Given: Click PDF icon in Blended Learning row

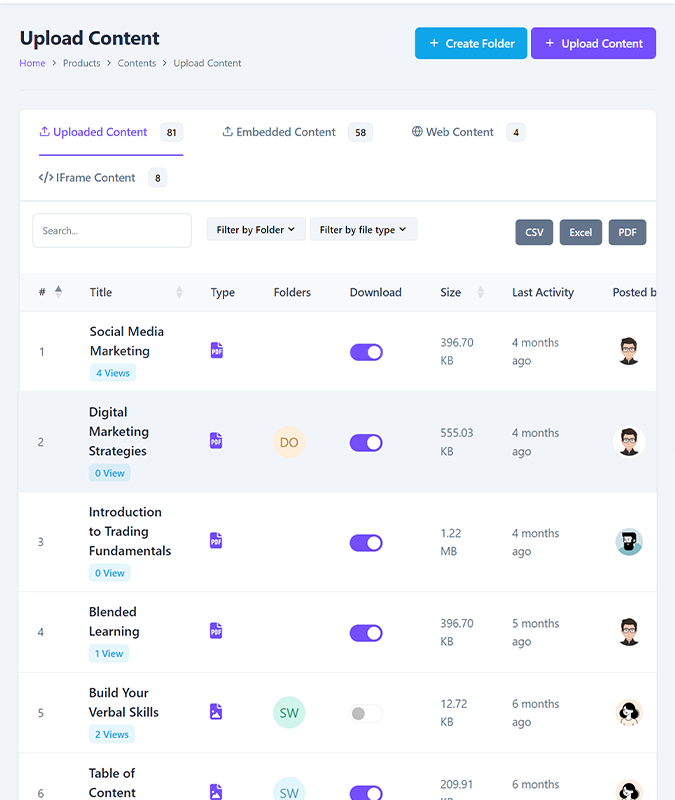Looking at the screenshot, I should coord(216,631).
